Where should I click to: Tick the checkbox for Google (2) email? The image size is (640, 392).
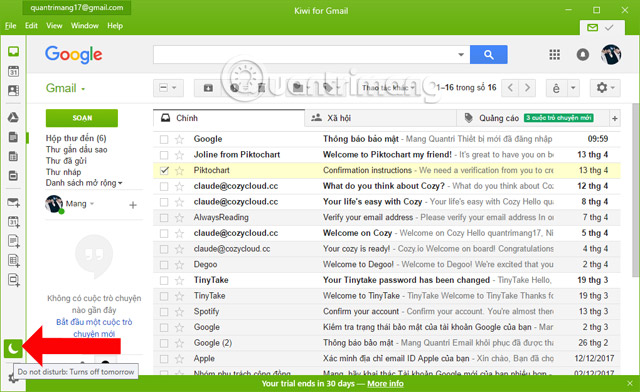(164, 343)
